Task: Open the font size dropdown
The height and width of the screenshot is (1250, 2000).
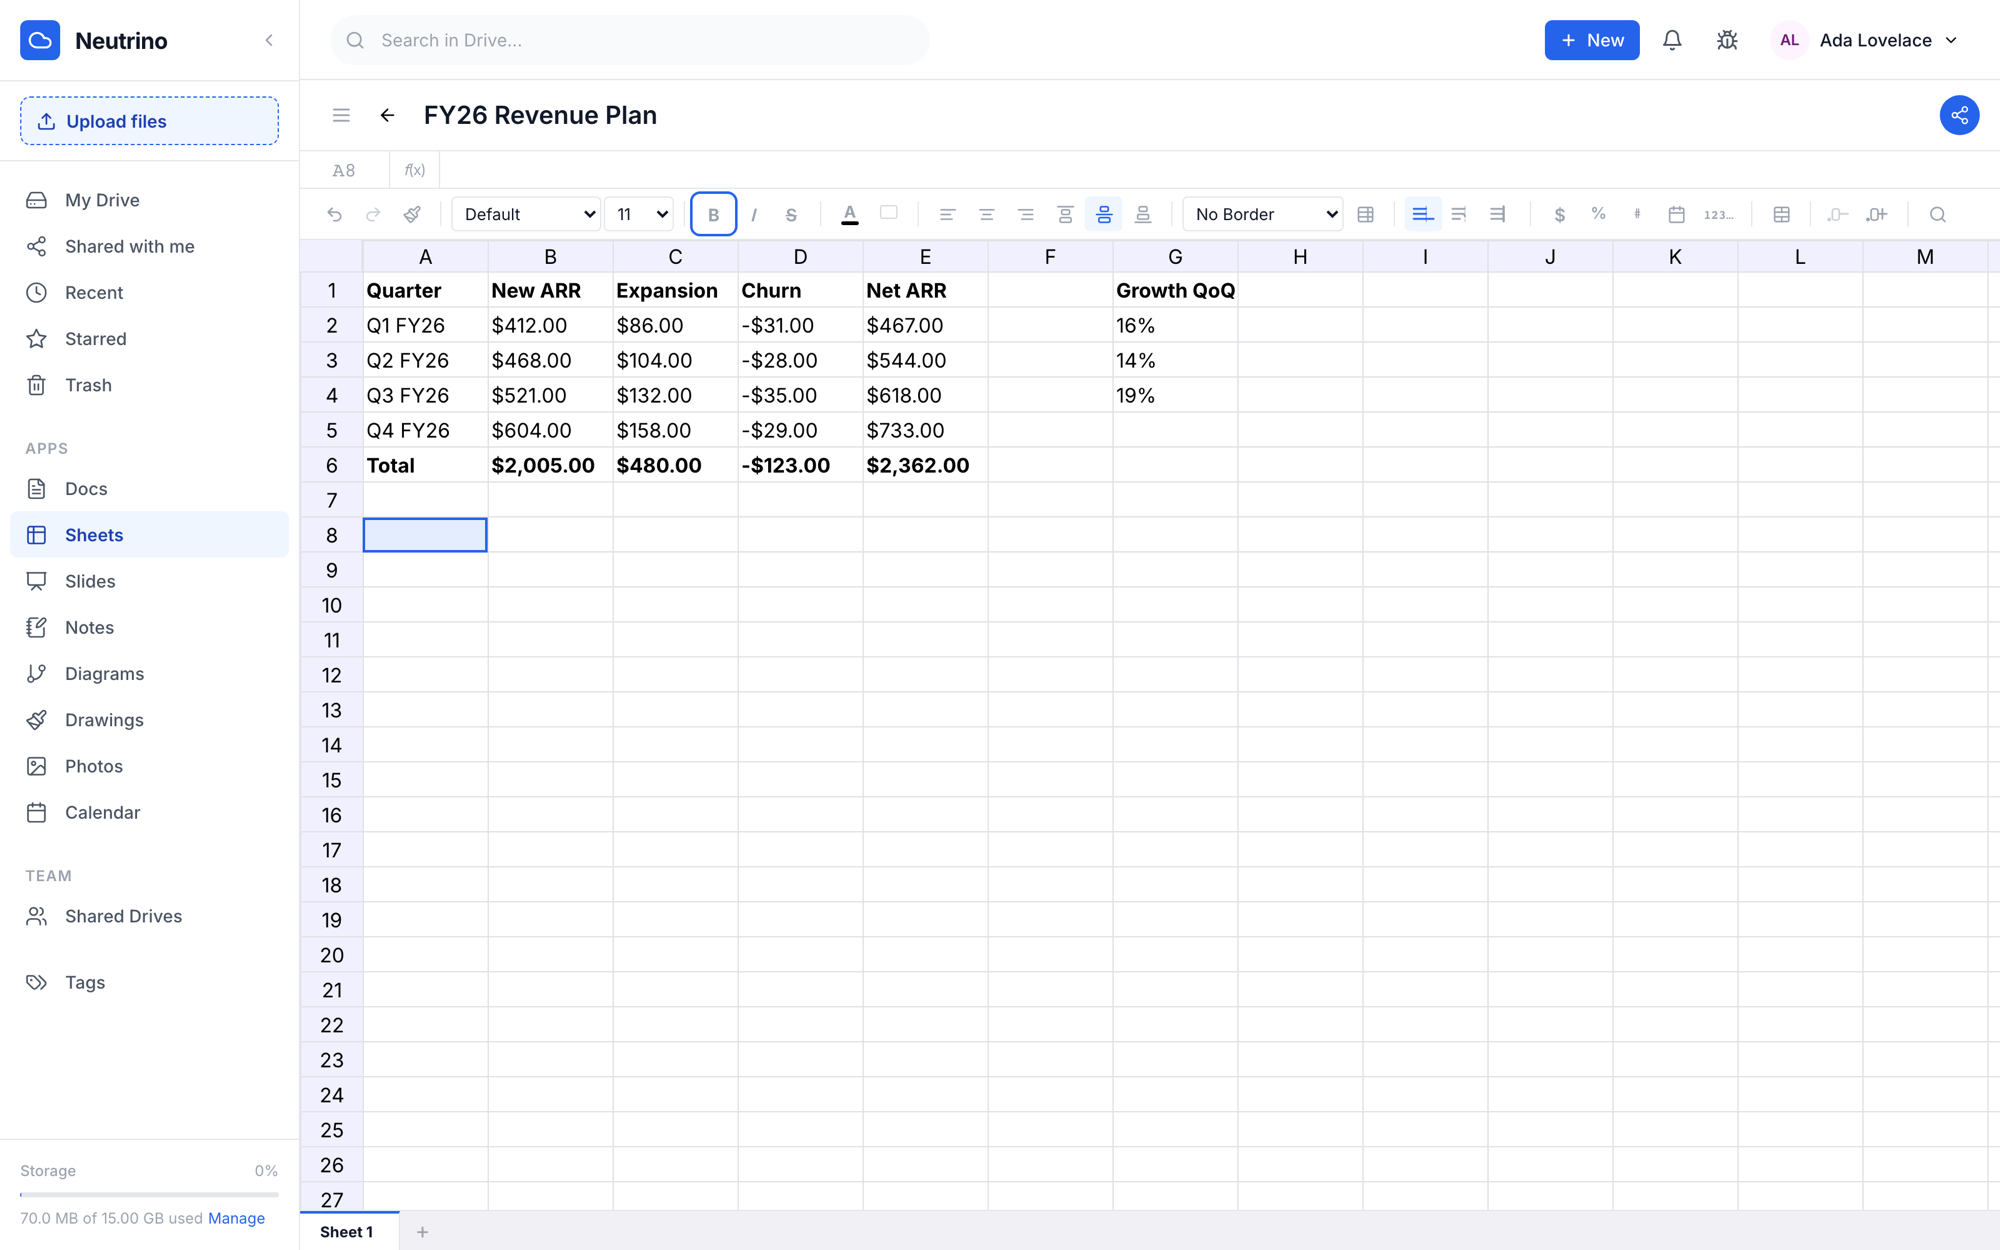Action: pyautogui.click(x=639, y=214)
